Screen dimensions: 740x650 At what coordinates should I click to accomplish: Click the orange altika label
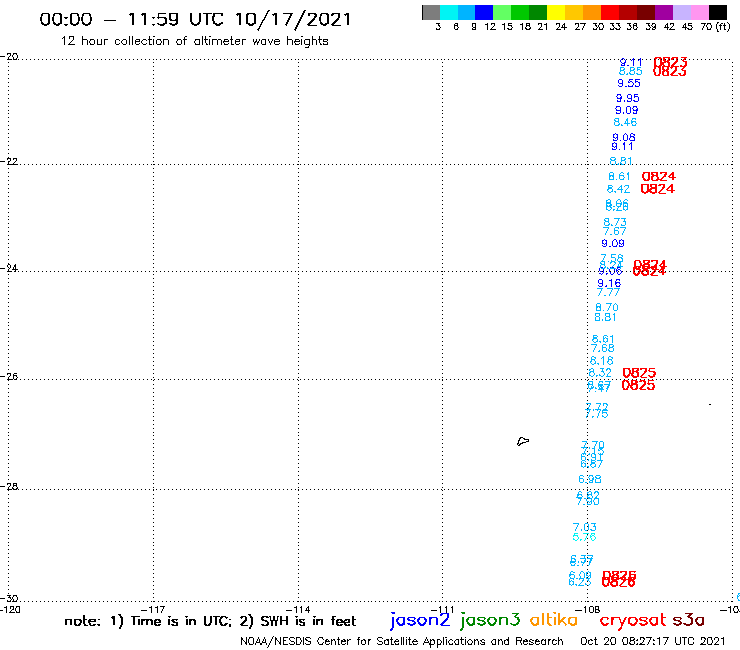[554, 620]
